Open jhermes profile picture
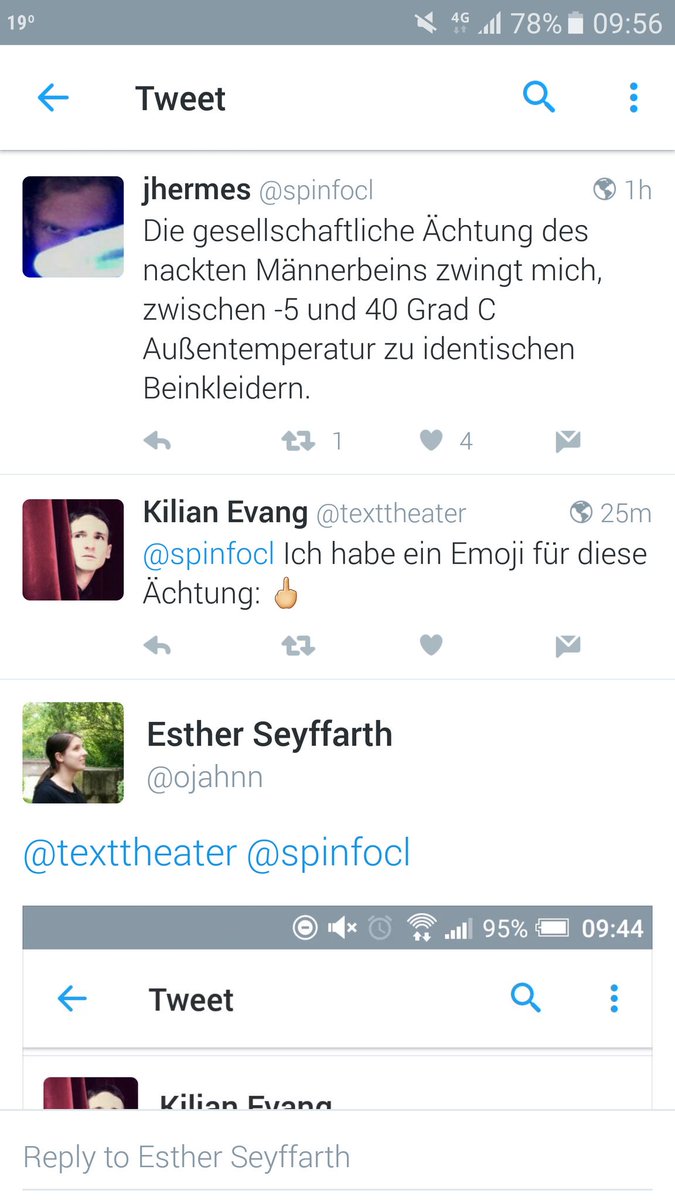The image size is (675, 1200). [x=73, y=227]
